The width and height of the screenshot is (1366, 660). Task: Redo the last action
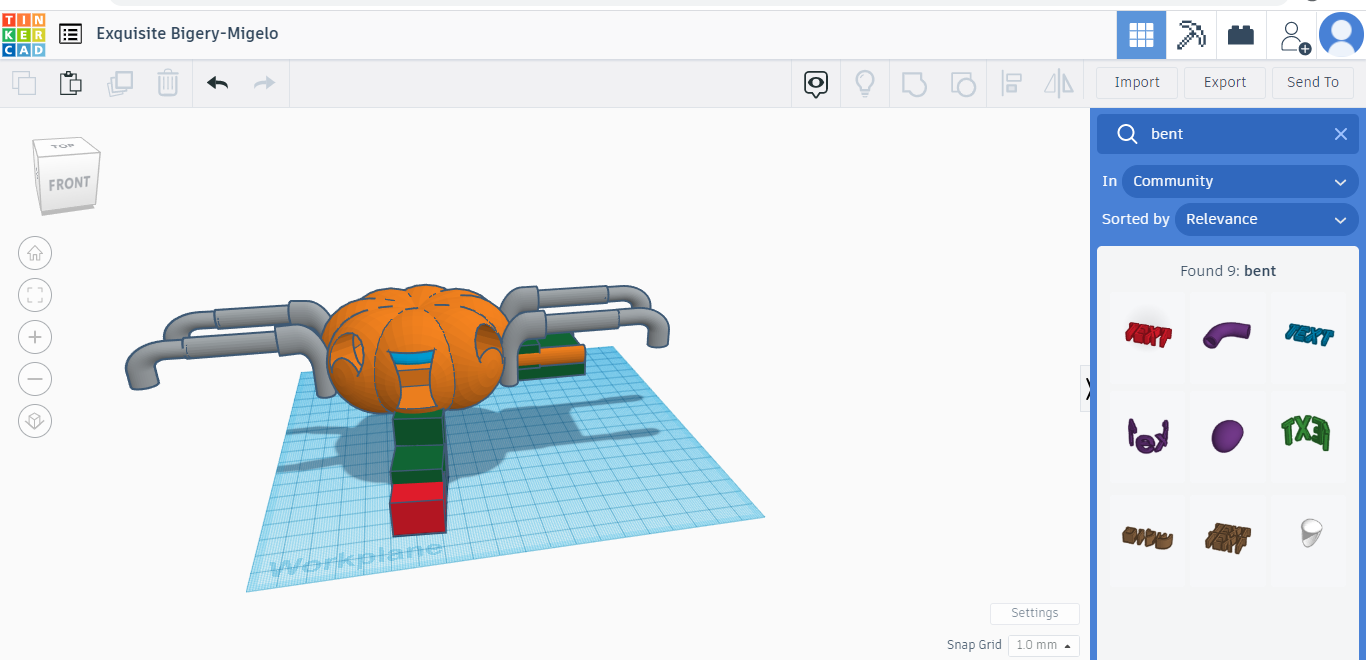point(264,83)
